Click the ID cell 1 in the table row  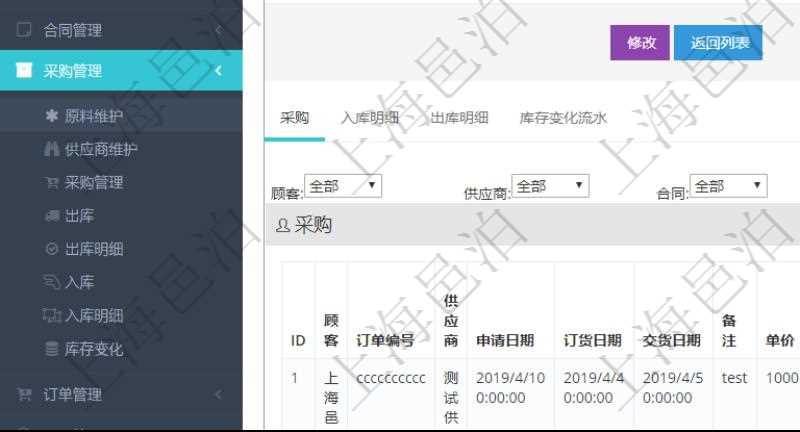point(294,378)
